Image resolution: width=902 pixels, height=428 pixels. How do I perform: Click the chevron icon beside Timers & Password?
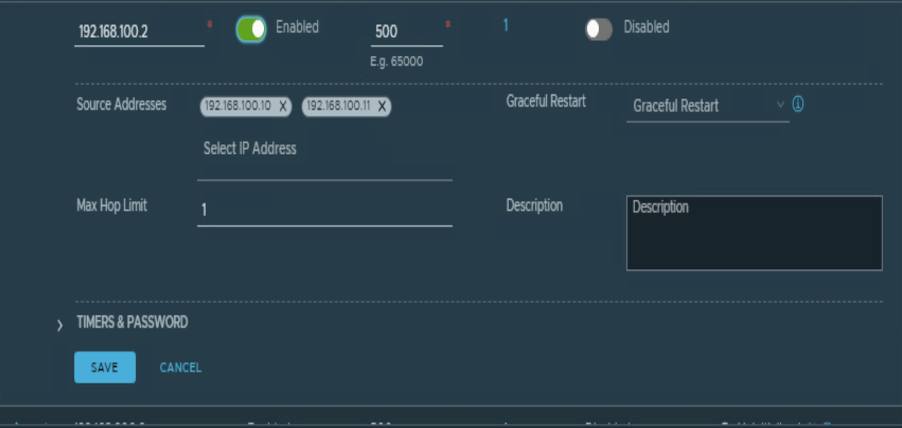click(x=60, y=325)
